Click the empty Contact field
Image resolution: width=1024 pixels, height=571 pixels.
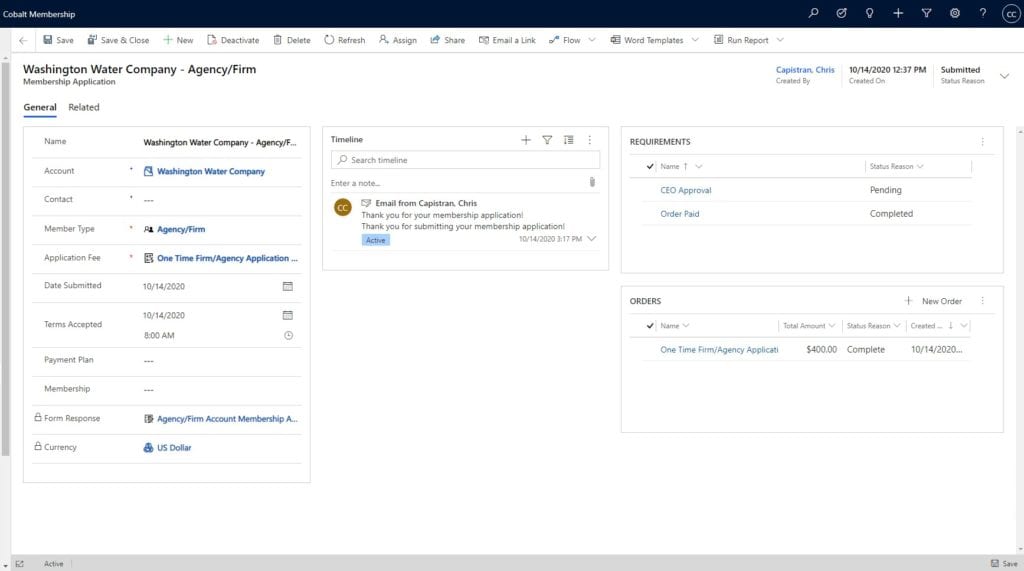point(221,200)
